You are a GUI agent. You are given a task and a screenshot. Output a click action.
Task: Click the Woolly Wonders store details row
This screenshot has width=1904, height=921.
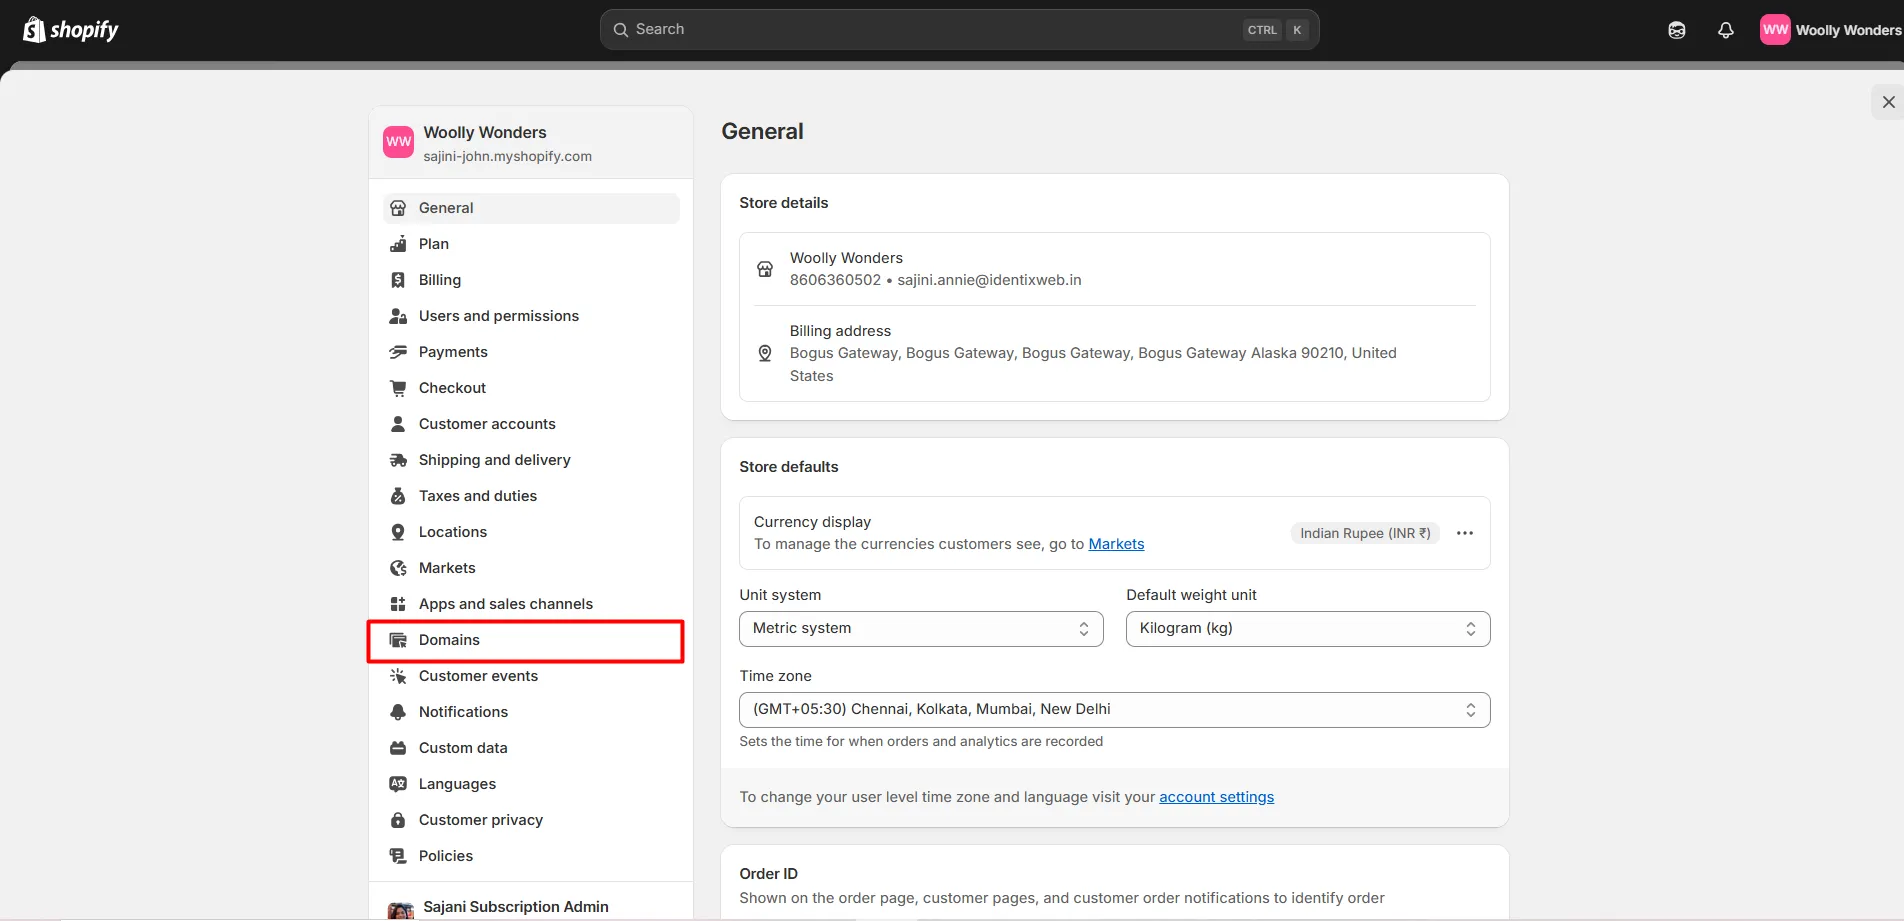[1115, 269]
